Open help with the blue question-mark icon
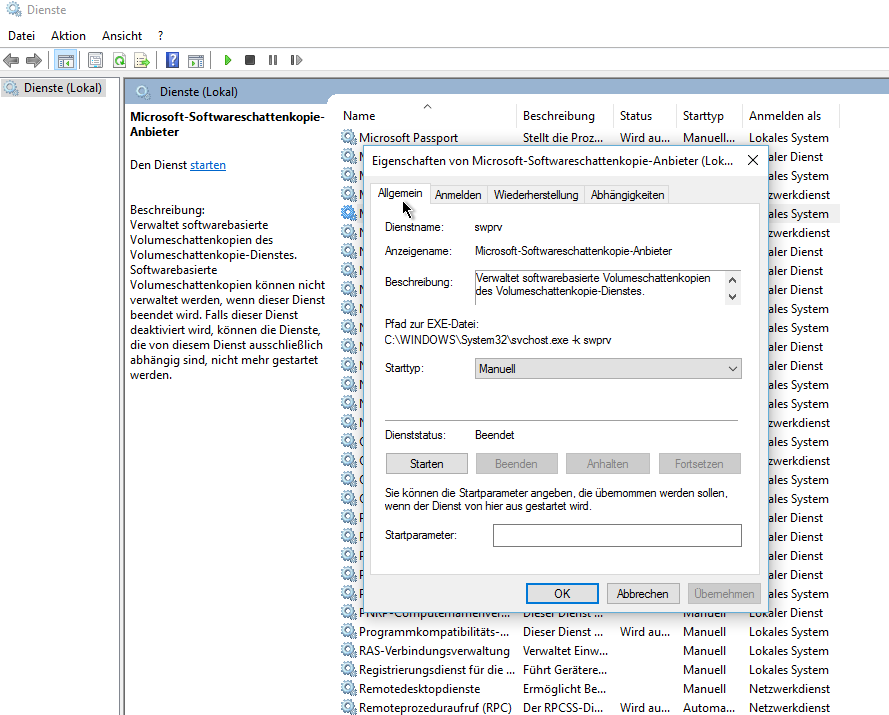889x715 pixels. [172, 60]
